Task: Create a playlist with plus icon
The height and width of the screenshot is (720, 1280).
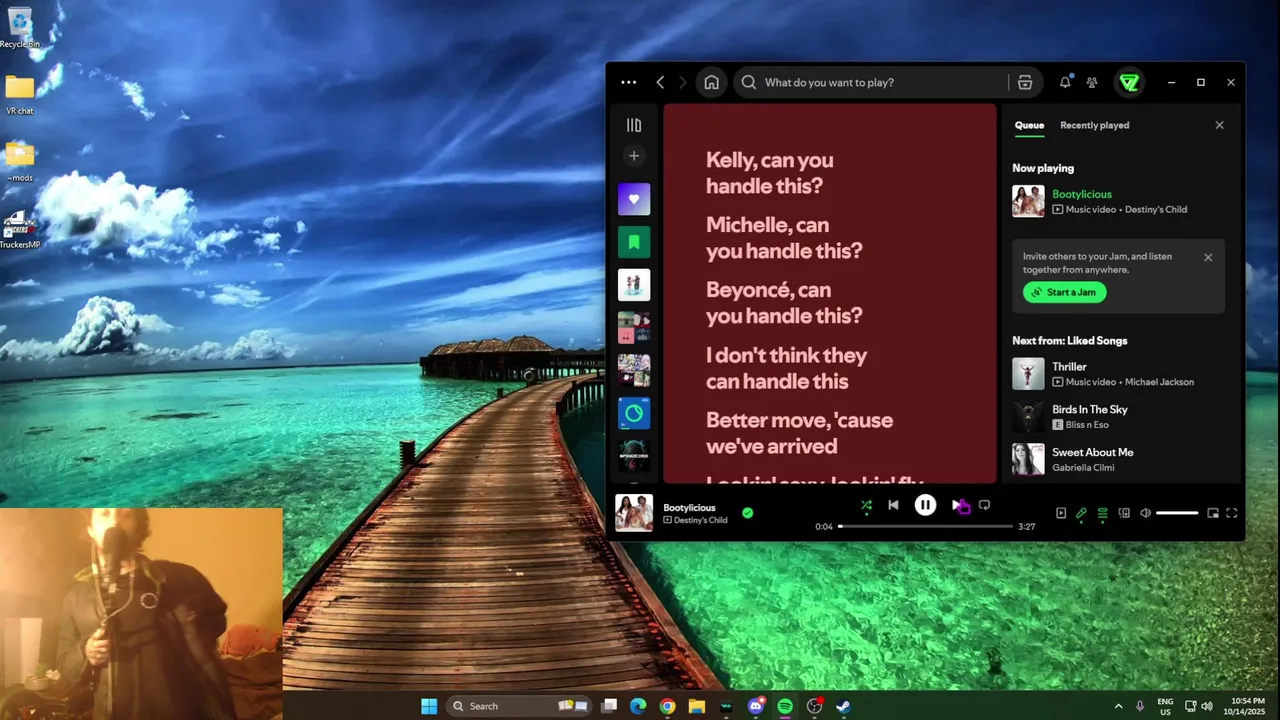Action: click(634, 155)
